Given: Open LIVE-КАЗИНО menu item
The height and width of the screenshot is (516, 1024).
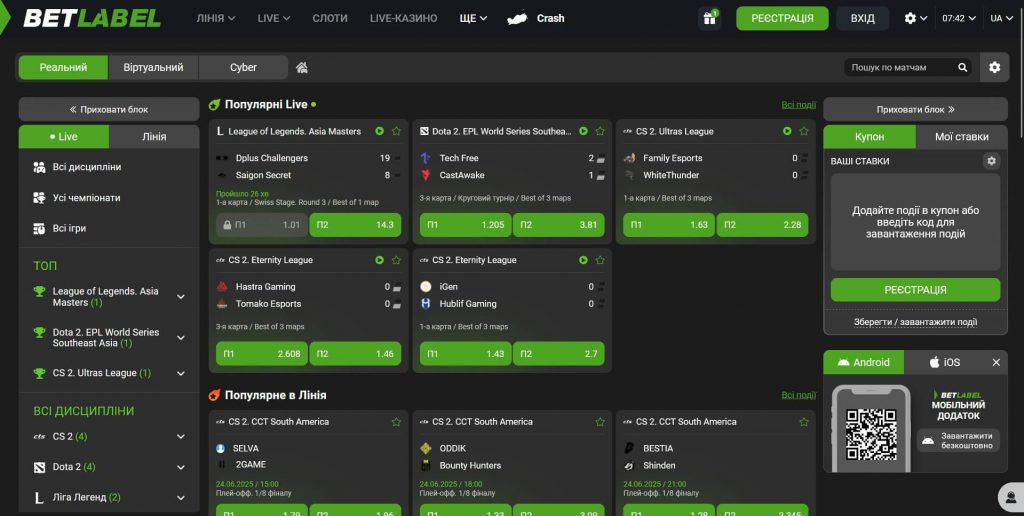Looking at the screenshot, I should point(404,18).
